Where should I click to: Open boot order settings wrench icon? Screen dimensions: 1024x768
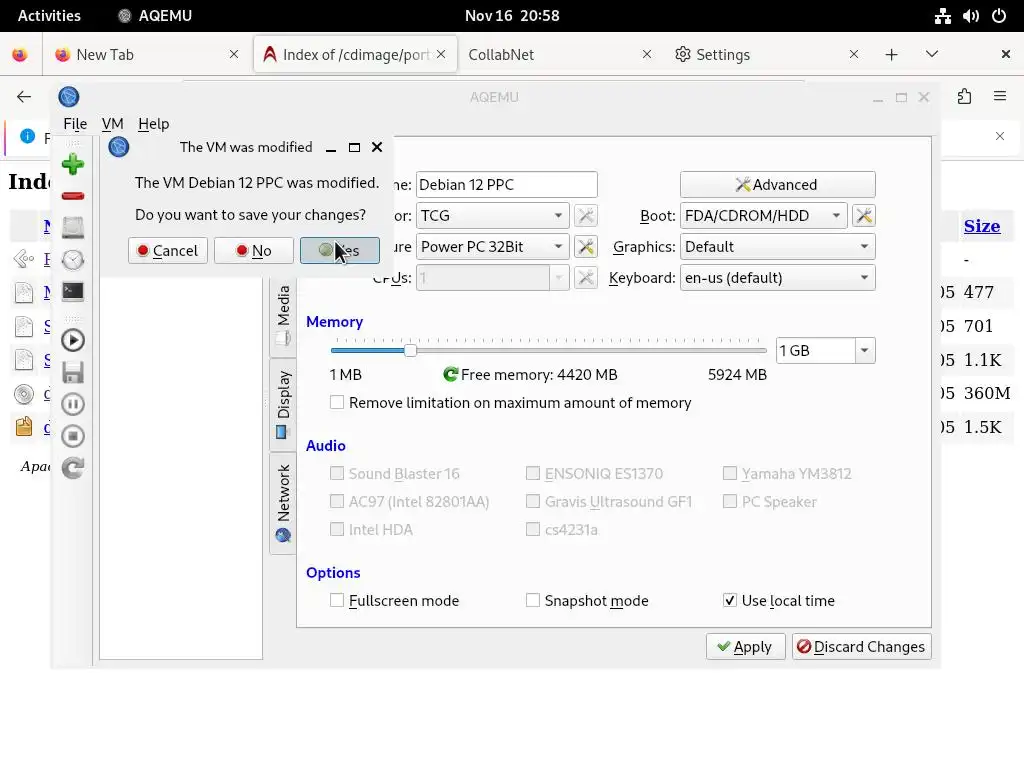tap(864, 216)
